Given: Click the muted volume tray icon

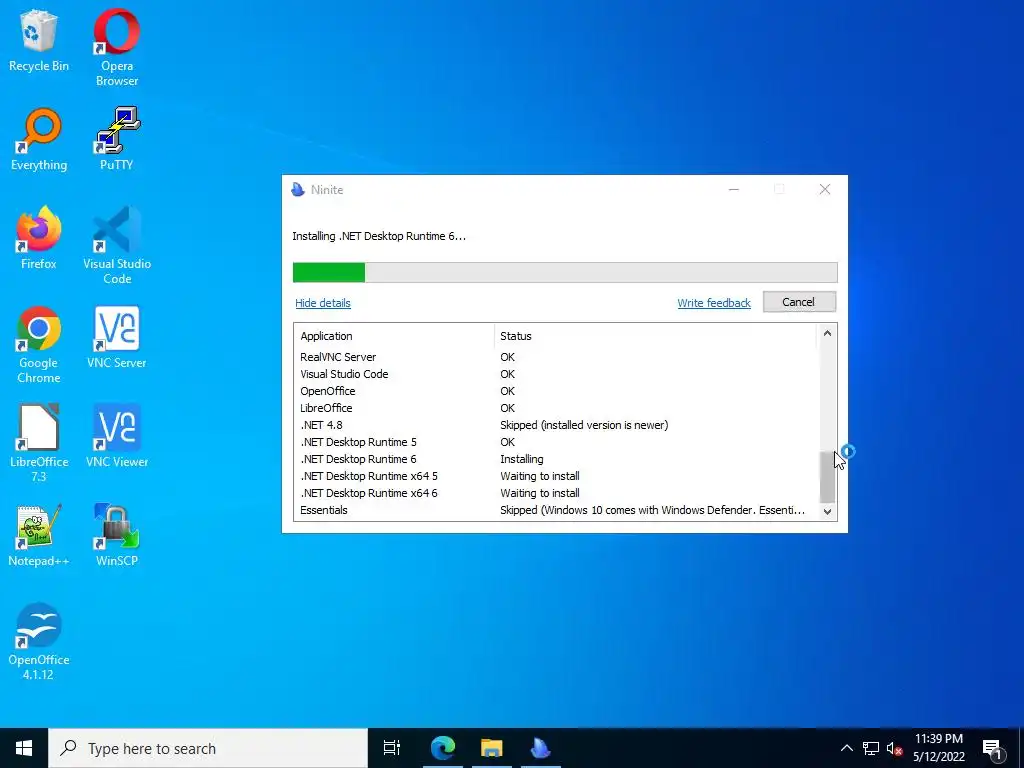Looking at the screenshot, I should point(894,748).
